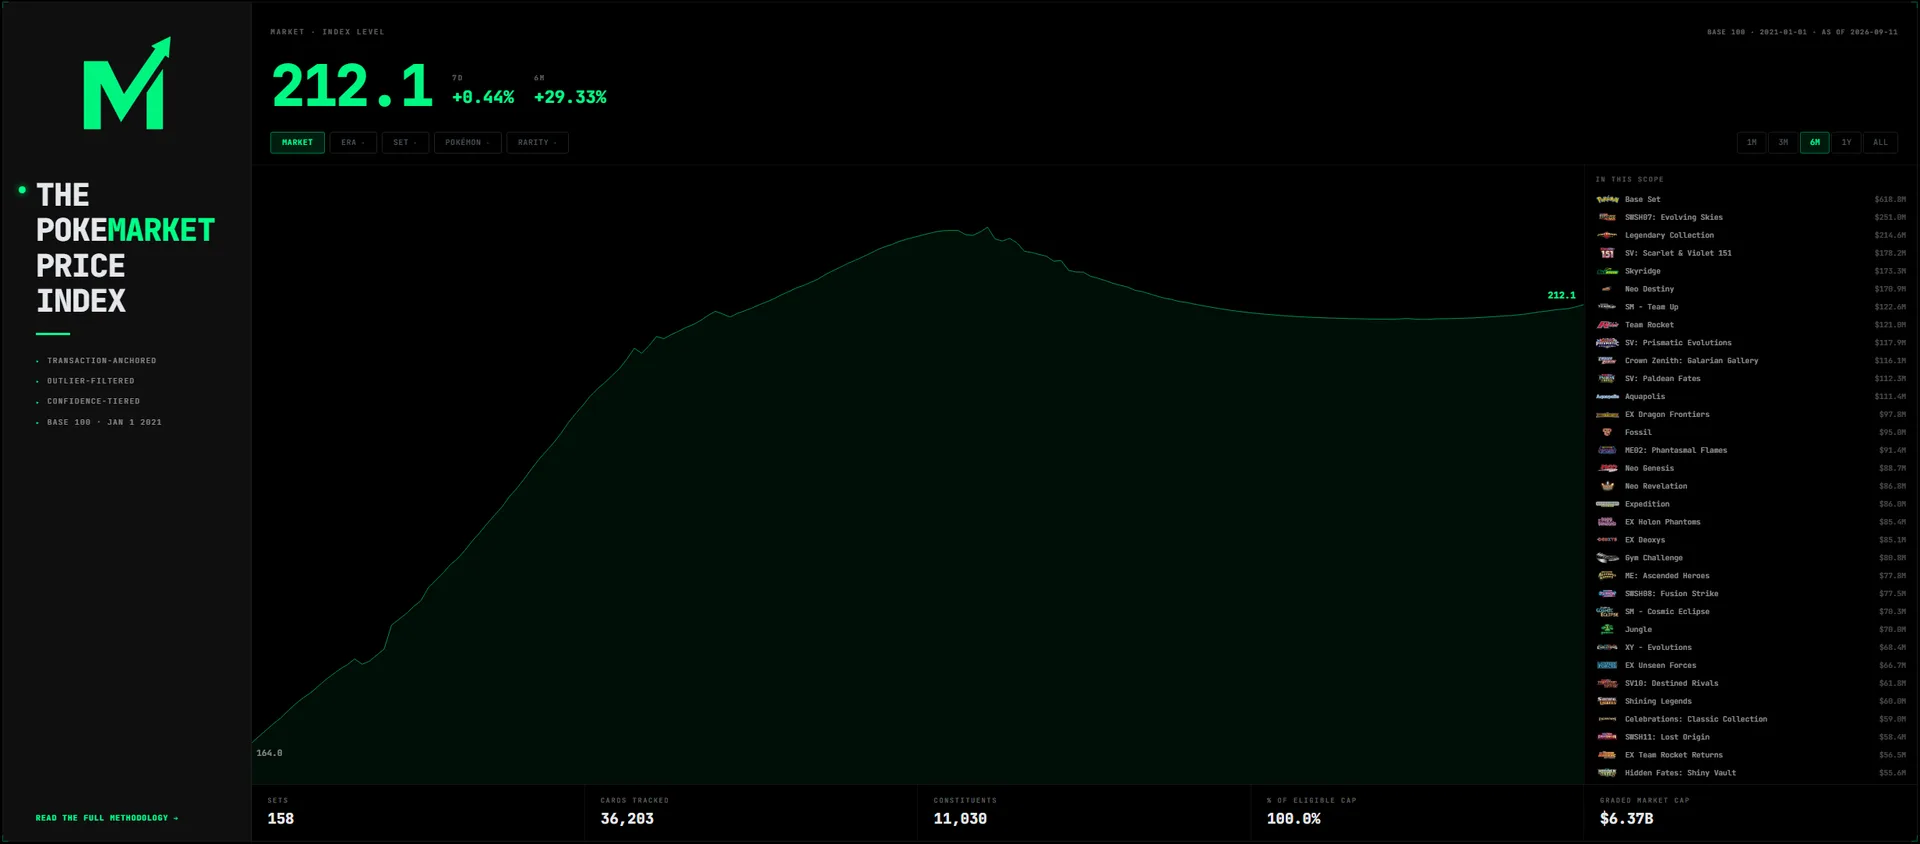
Task: Click the Skyridge set logo
Action: 1607,271
